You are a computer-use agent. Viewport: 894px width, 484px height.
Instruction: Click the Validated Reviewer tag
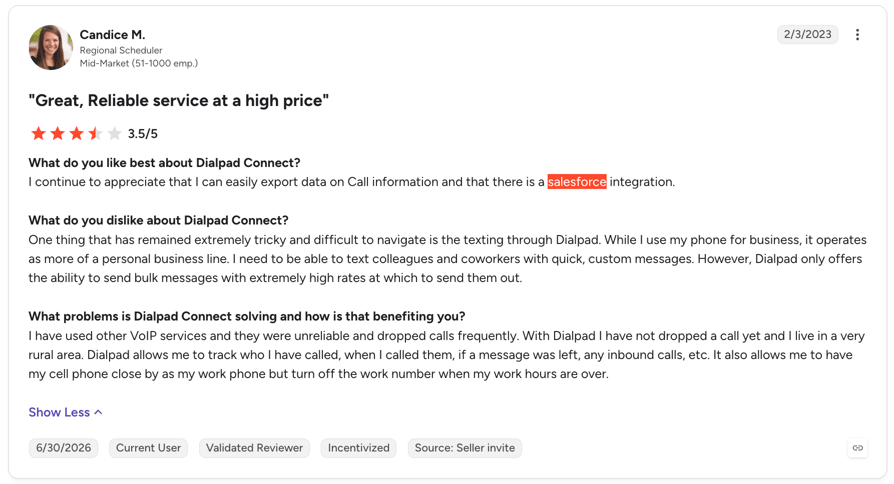coord(254,448)
